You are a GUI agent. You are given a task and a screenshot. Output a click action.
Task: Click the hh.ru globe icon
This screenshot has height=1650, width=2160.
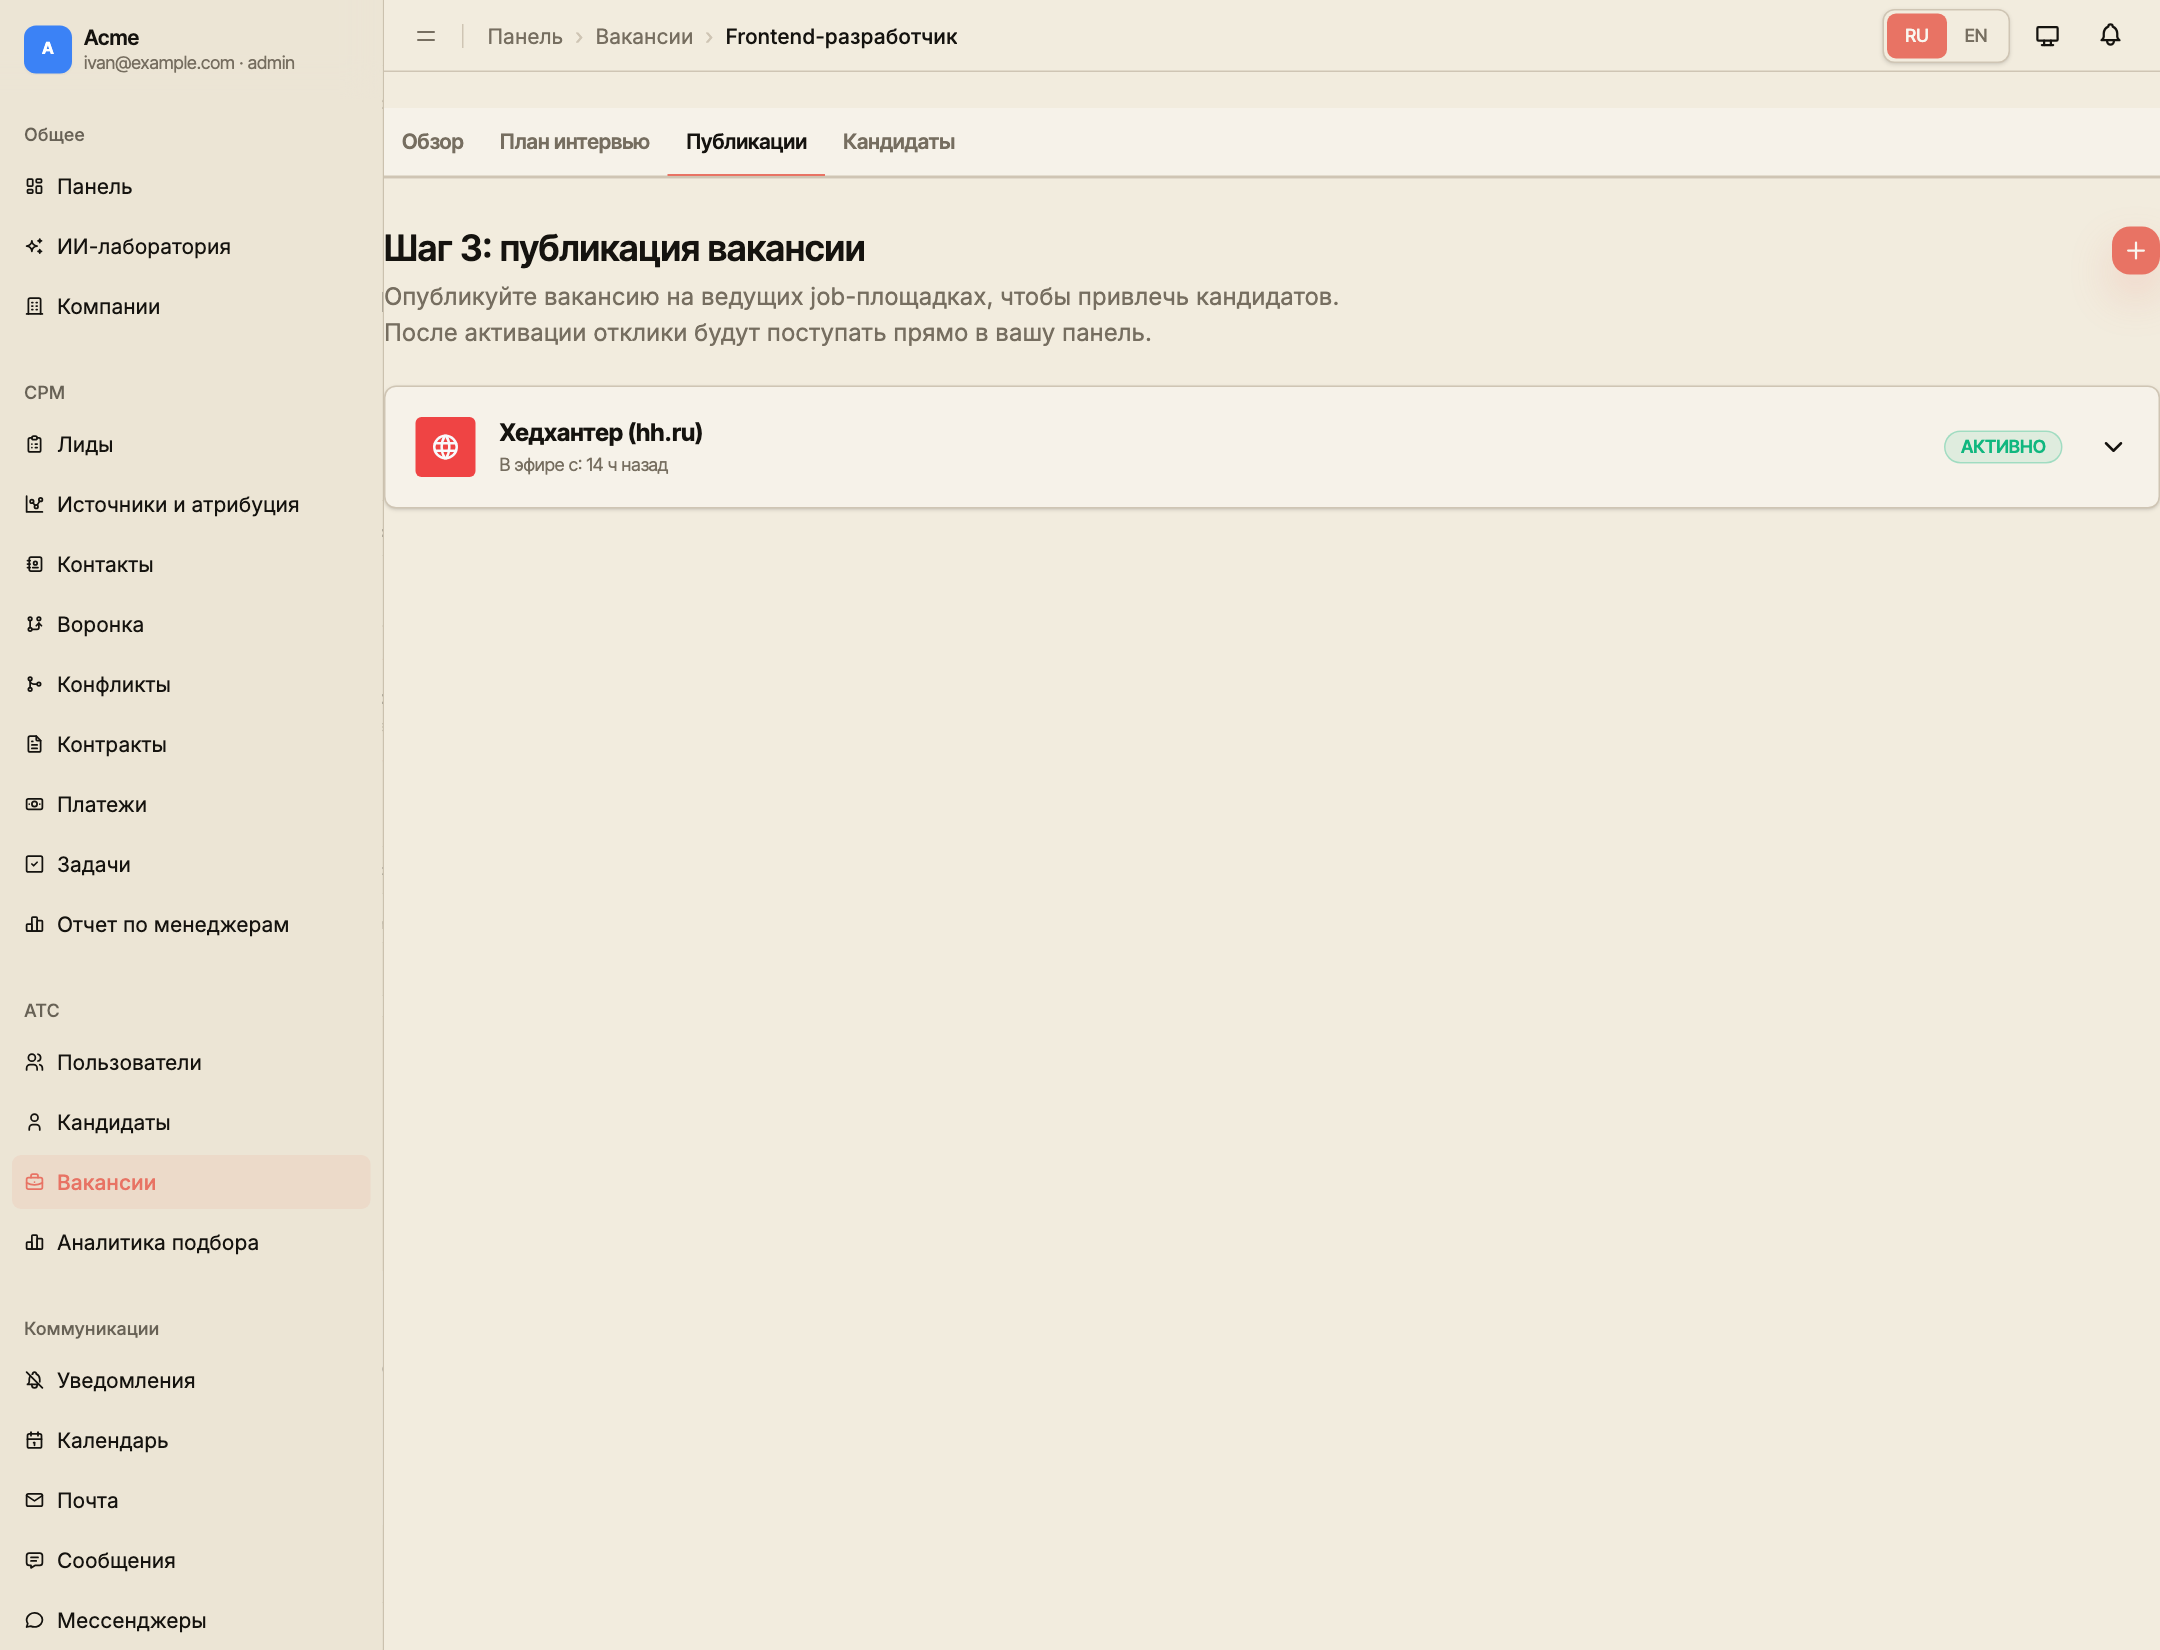coord(445,447)
